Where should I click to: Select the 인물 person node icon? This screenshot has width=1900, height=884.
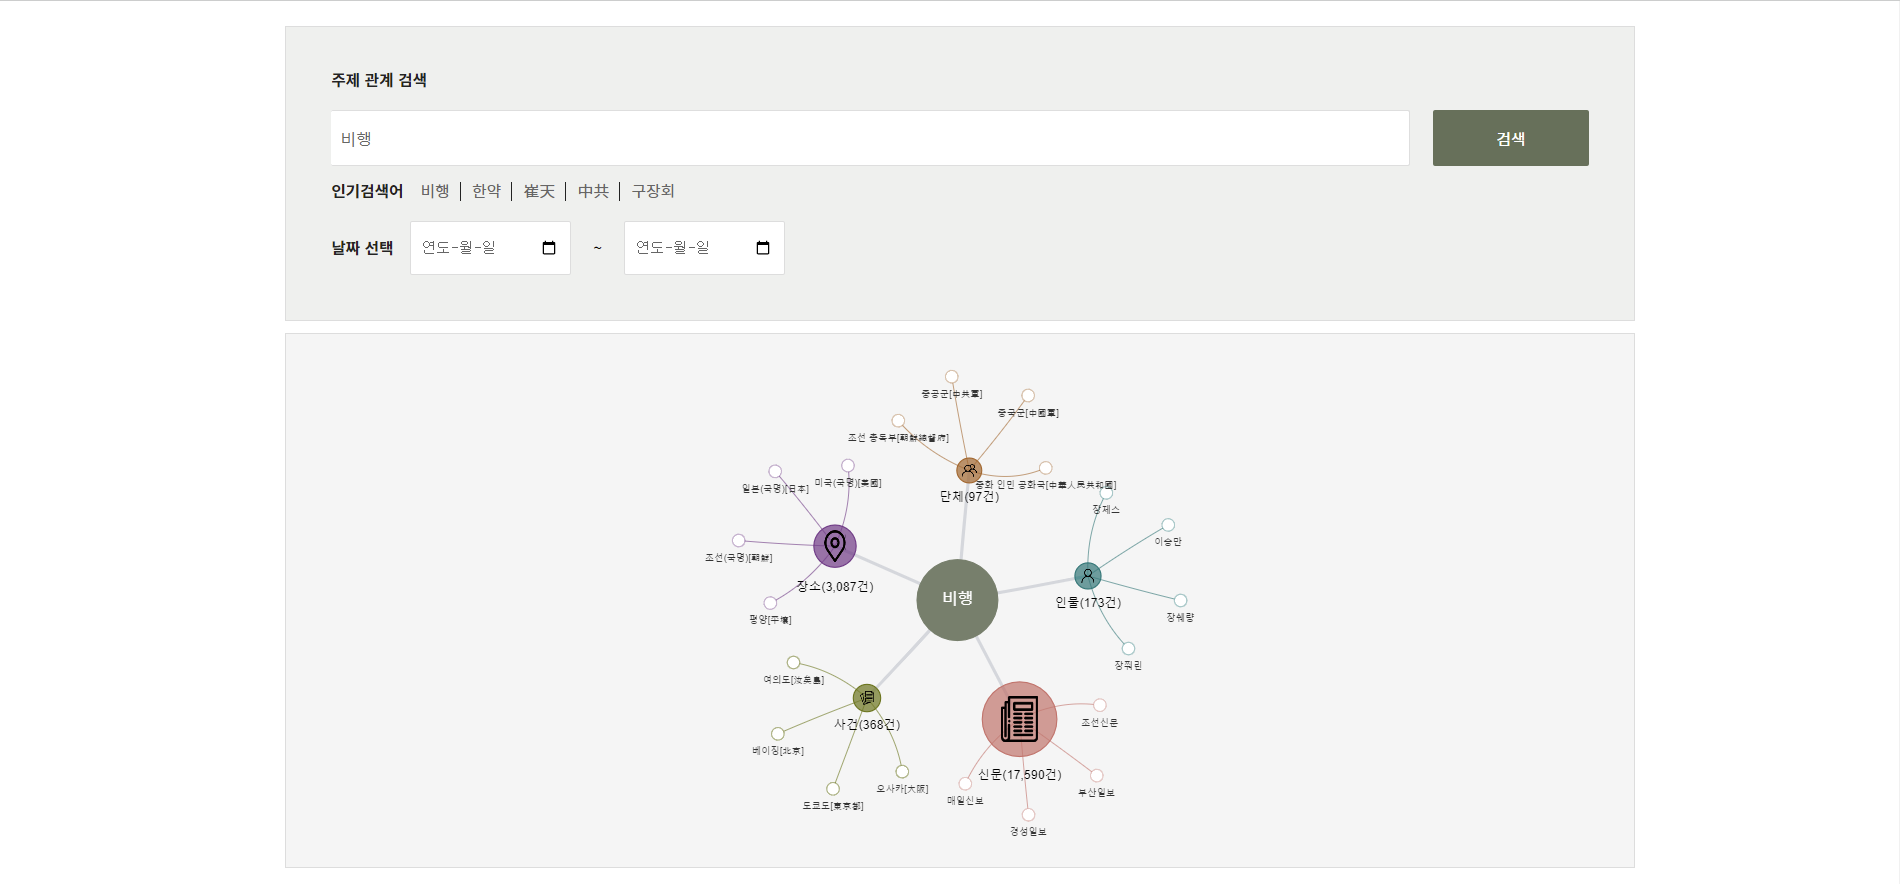(1087, 576)
